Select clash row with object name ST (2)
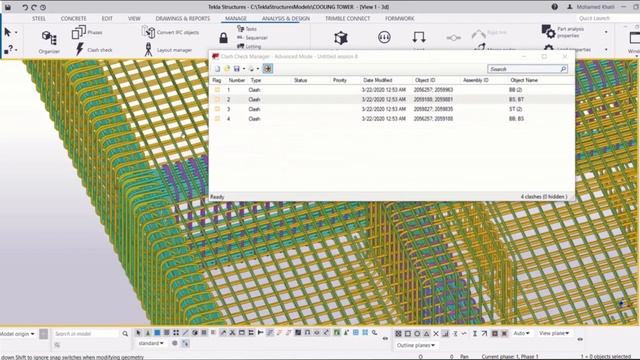 coord(392,109)
